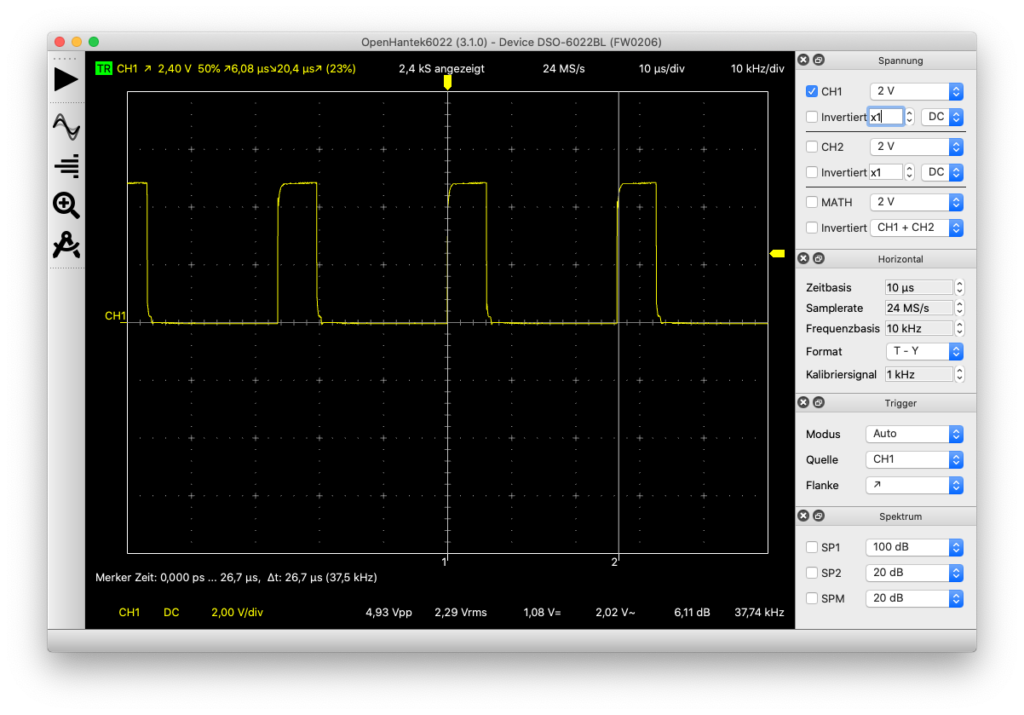Enable Invertiert for MATH channel
The height and width of the screenshot is (715, 1024).
tap(812, 228)
